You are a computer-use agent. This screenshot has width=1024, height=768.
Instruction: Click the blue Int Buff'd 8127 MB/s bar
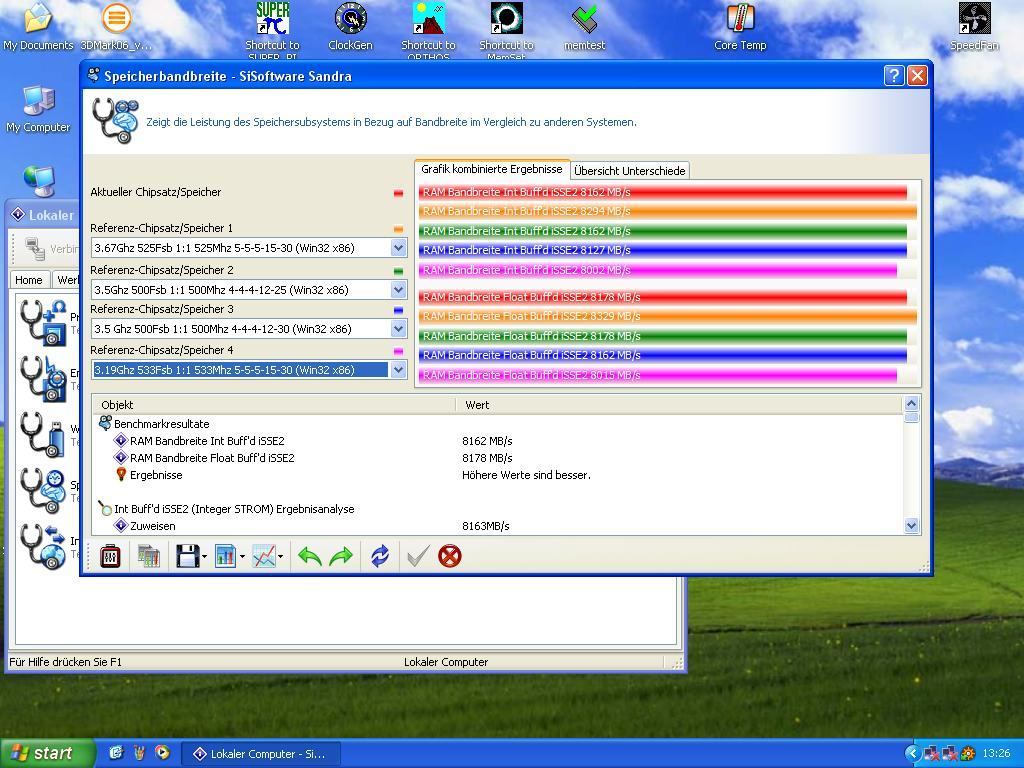[x=663, y=250]
